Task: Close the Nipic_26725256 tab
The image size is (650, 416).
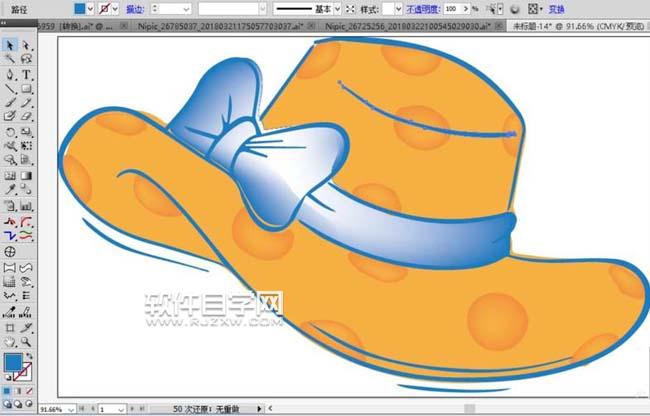Action: (x=500, y=26)
